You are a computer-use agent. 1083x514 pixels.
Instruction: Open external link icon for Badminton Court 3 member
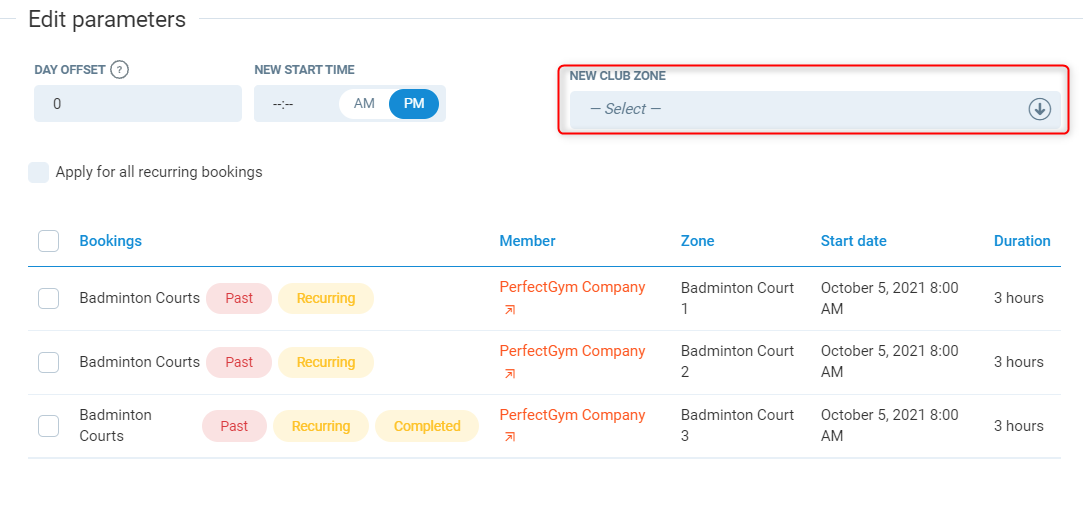(510, 437)
